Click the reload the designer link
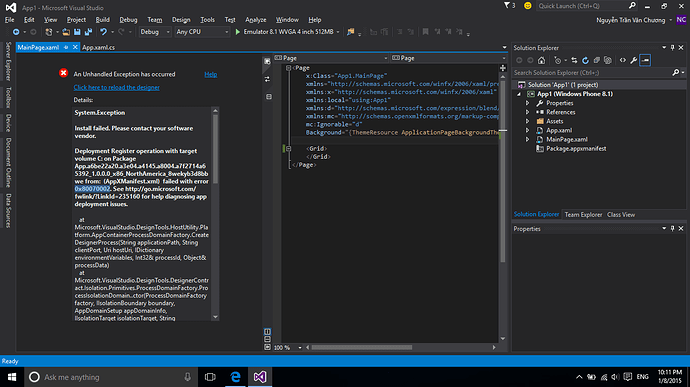 pos(117,87)
